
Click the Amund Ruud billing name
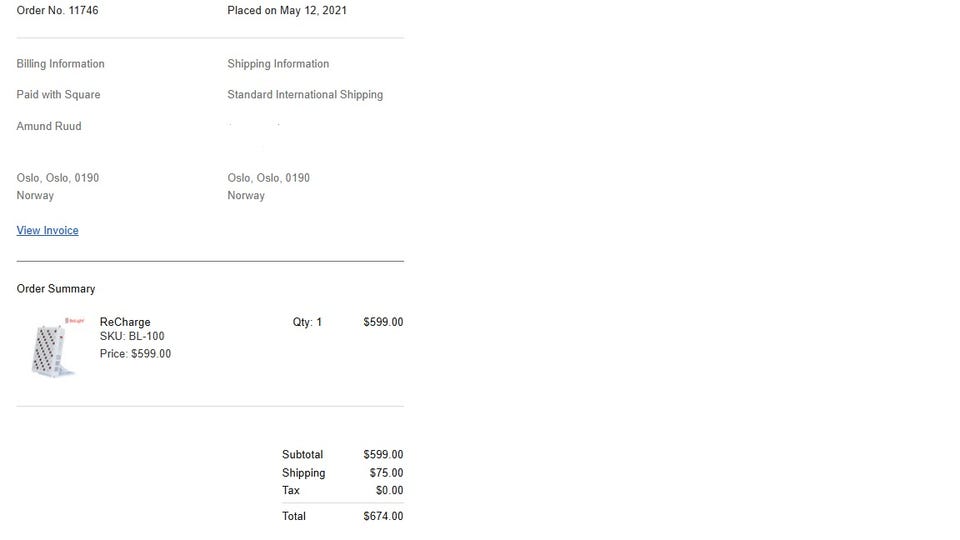pyautogui.click(x=49, y=126)
